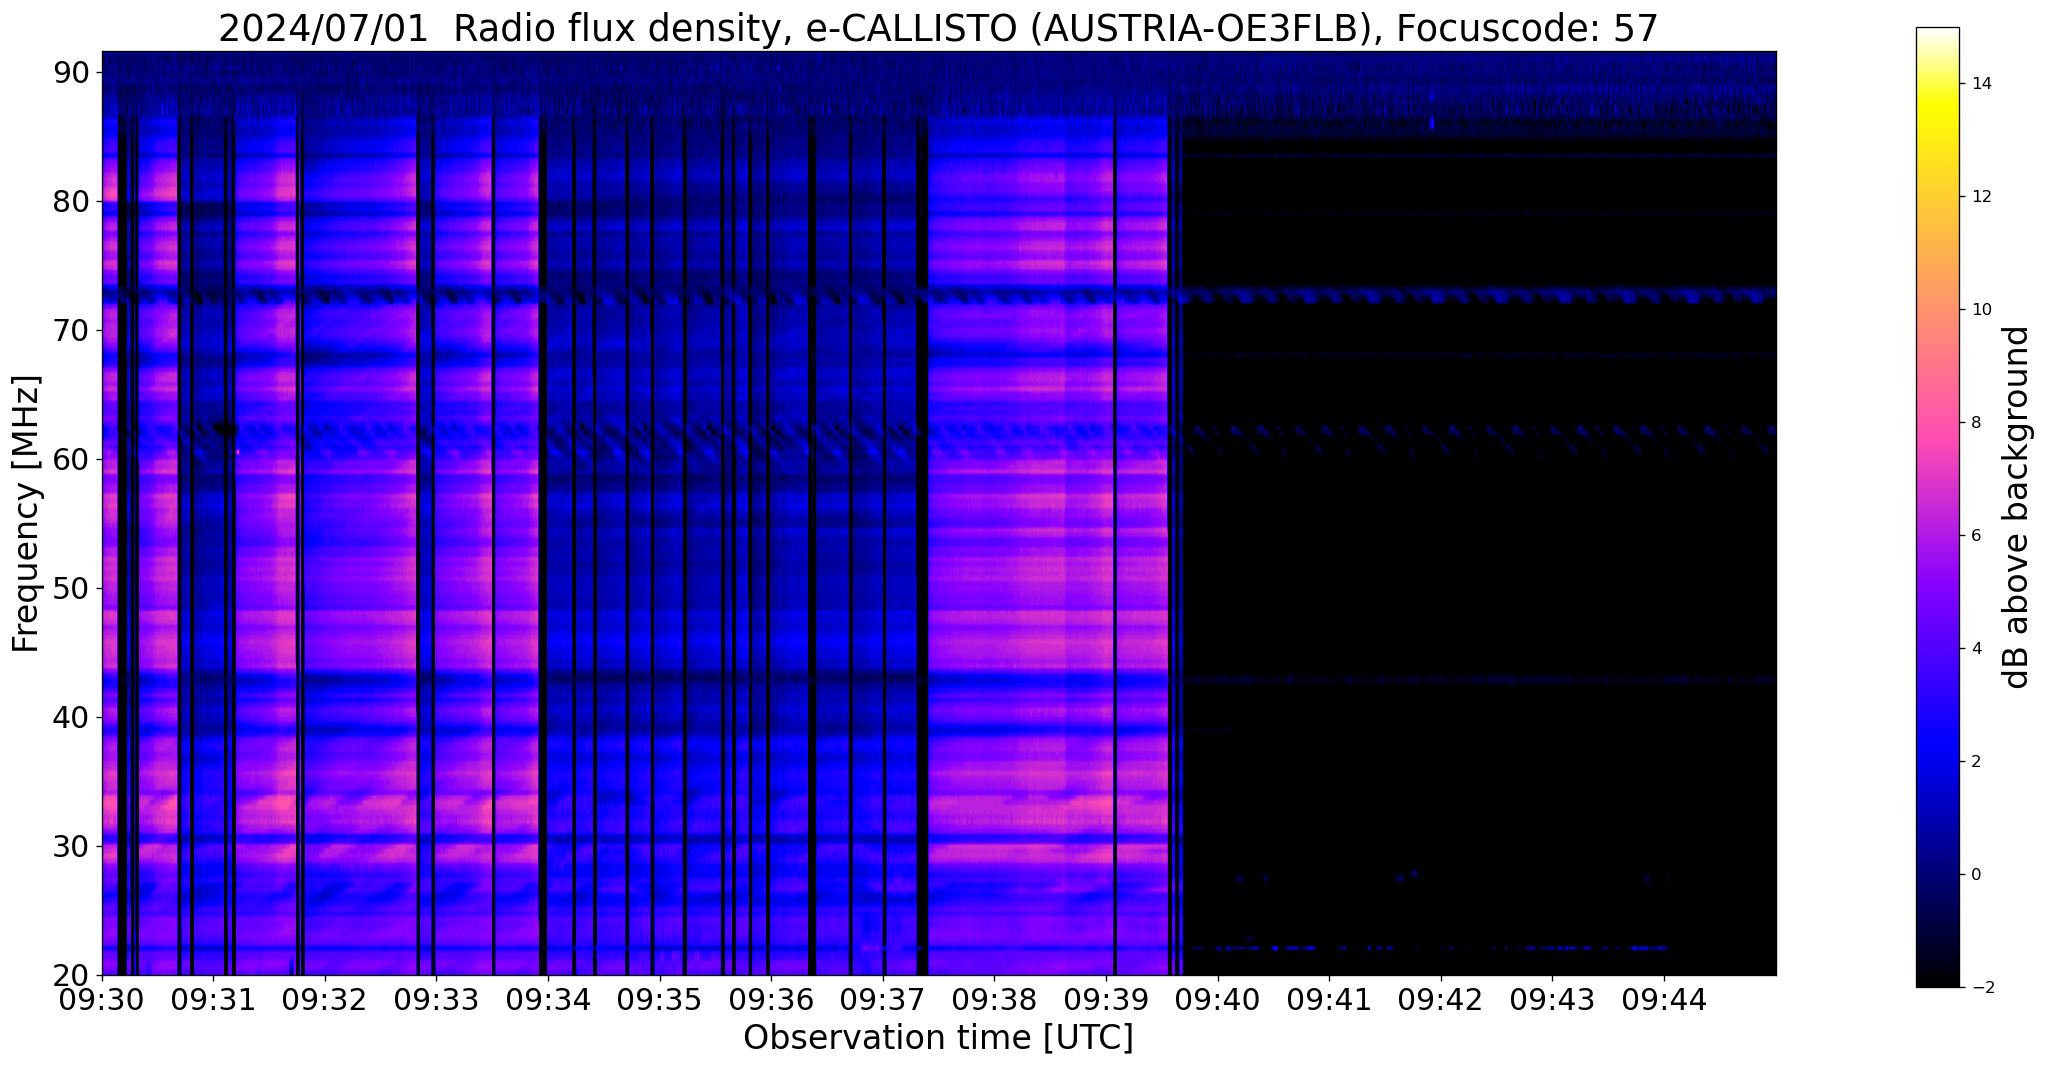The width and height of the screenshot is (2047, 1067).
Task: Click the 09:43 time tick label
Action: (1553, 1000)
